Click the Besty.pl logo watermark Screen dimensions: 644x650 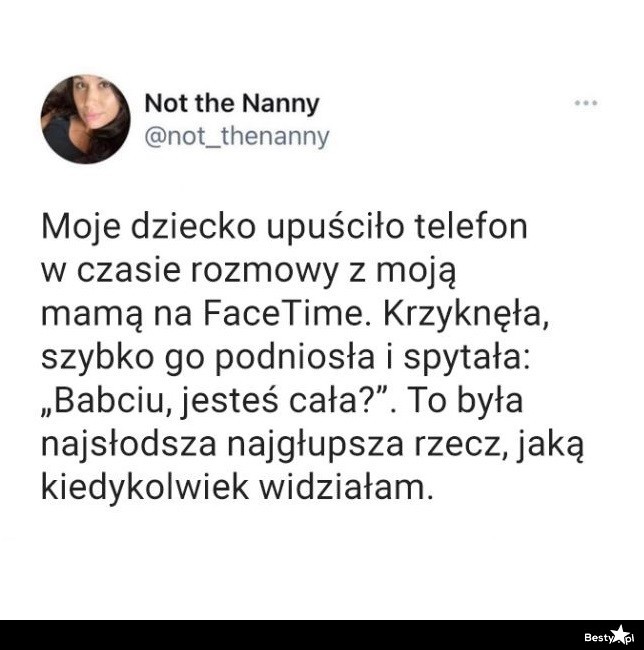[x=609, y=635]
